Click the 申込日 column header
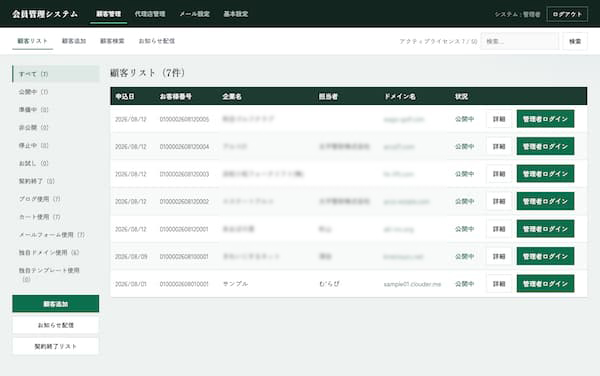 click(x=125, y=96)
